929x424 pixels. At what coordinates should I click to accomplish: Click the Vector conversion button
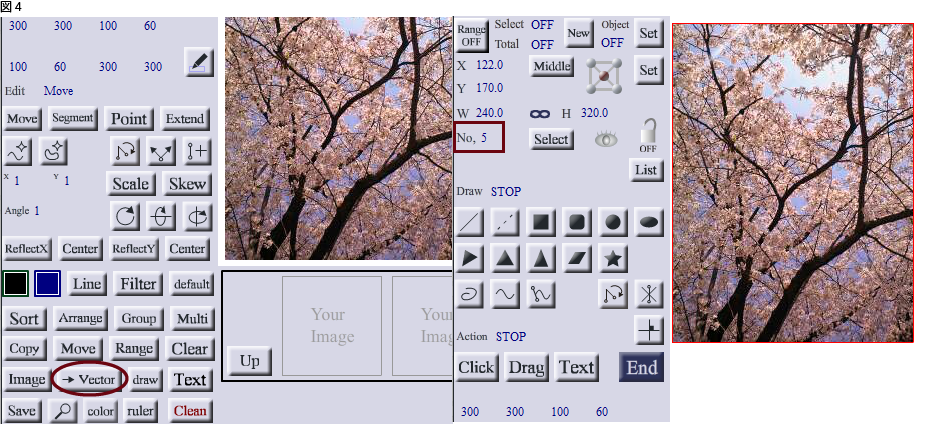point(89,380)
